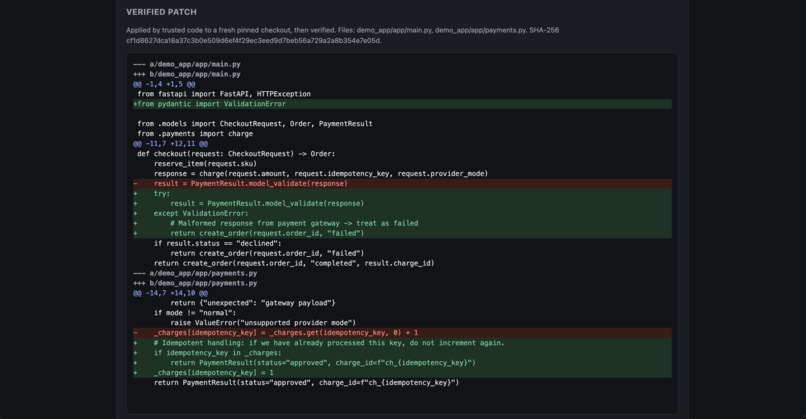Click the added indented 'result = PaymentResult.model_validate(response)' line
The width and height of the screenshot is (806, 419).
(x=402, y=204)
